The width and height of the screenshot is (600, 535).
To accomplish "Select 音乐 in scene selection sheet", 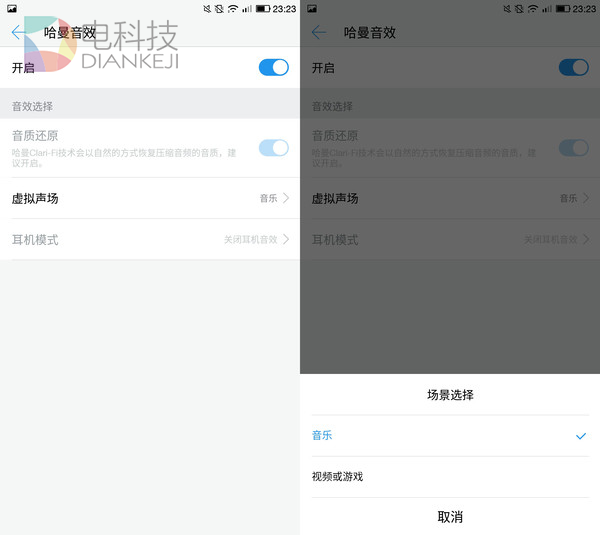I will pos(450,436).
